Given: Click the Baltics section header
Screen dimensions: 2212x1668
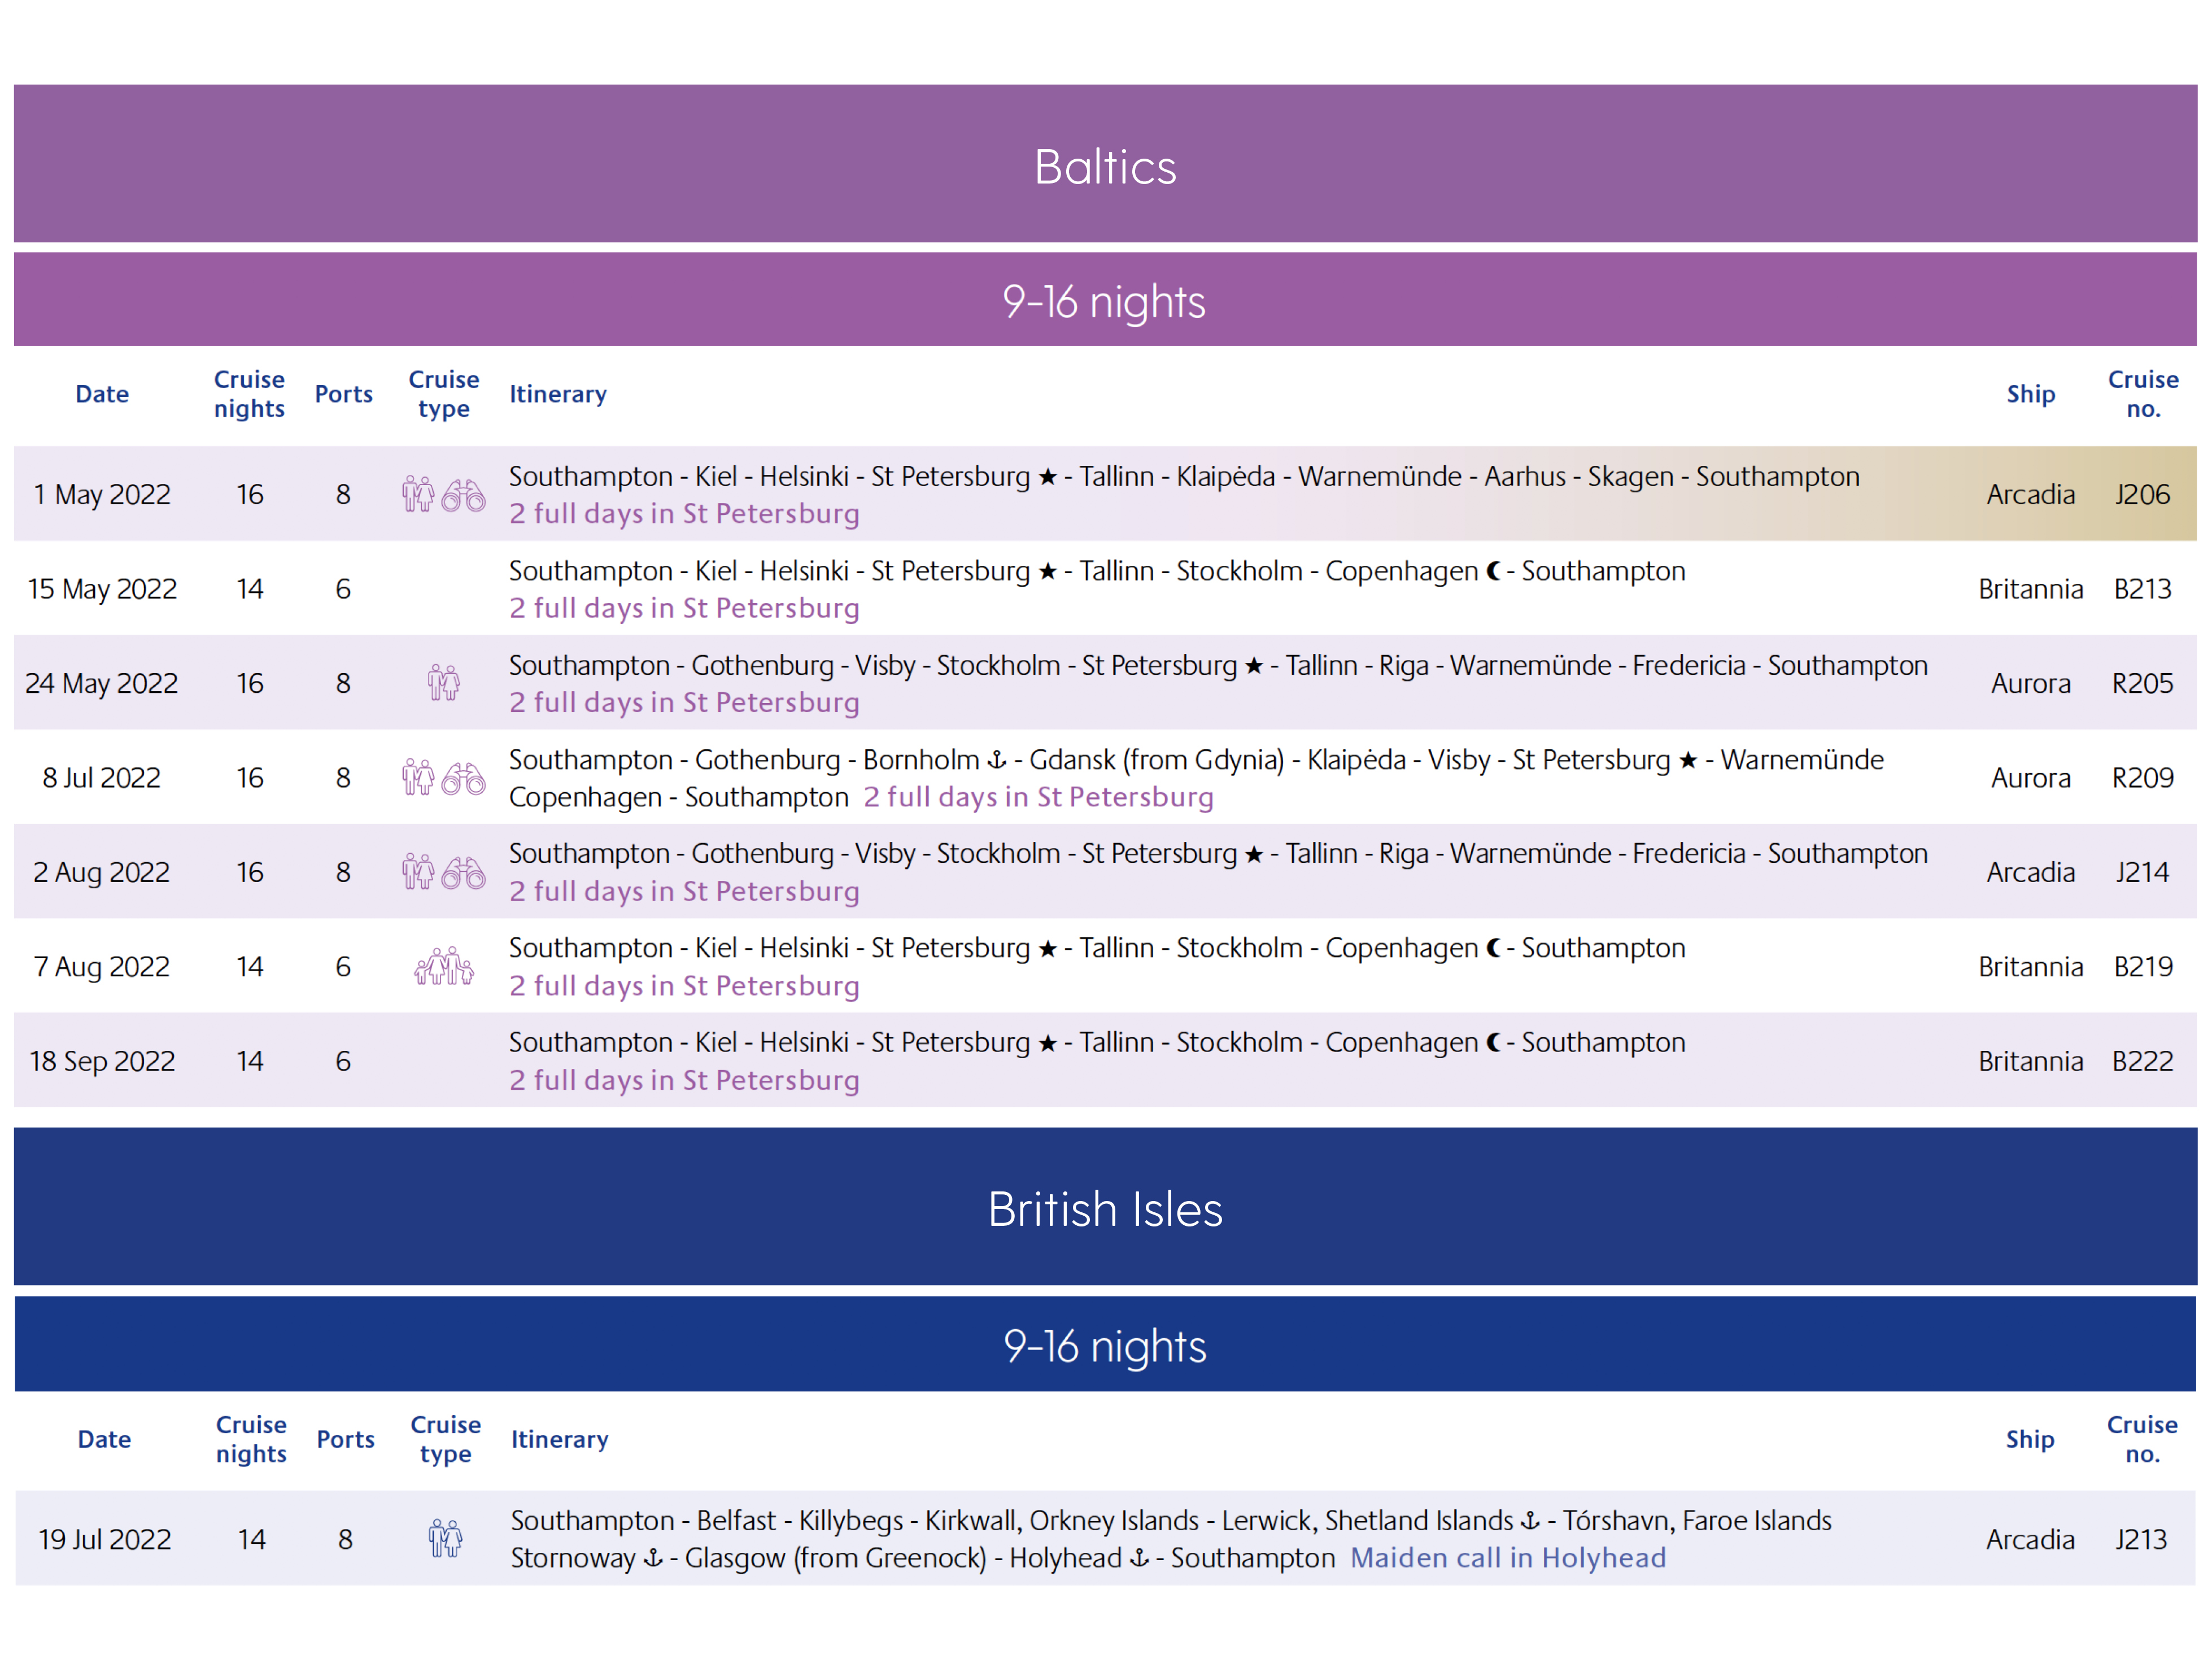Looking at the screenshot, I should tap(1105, 164).
